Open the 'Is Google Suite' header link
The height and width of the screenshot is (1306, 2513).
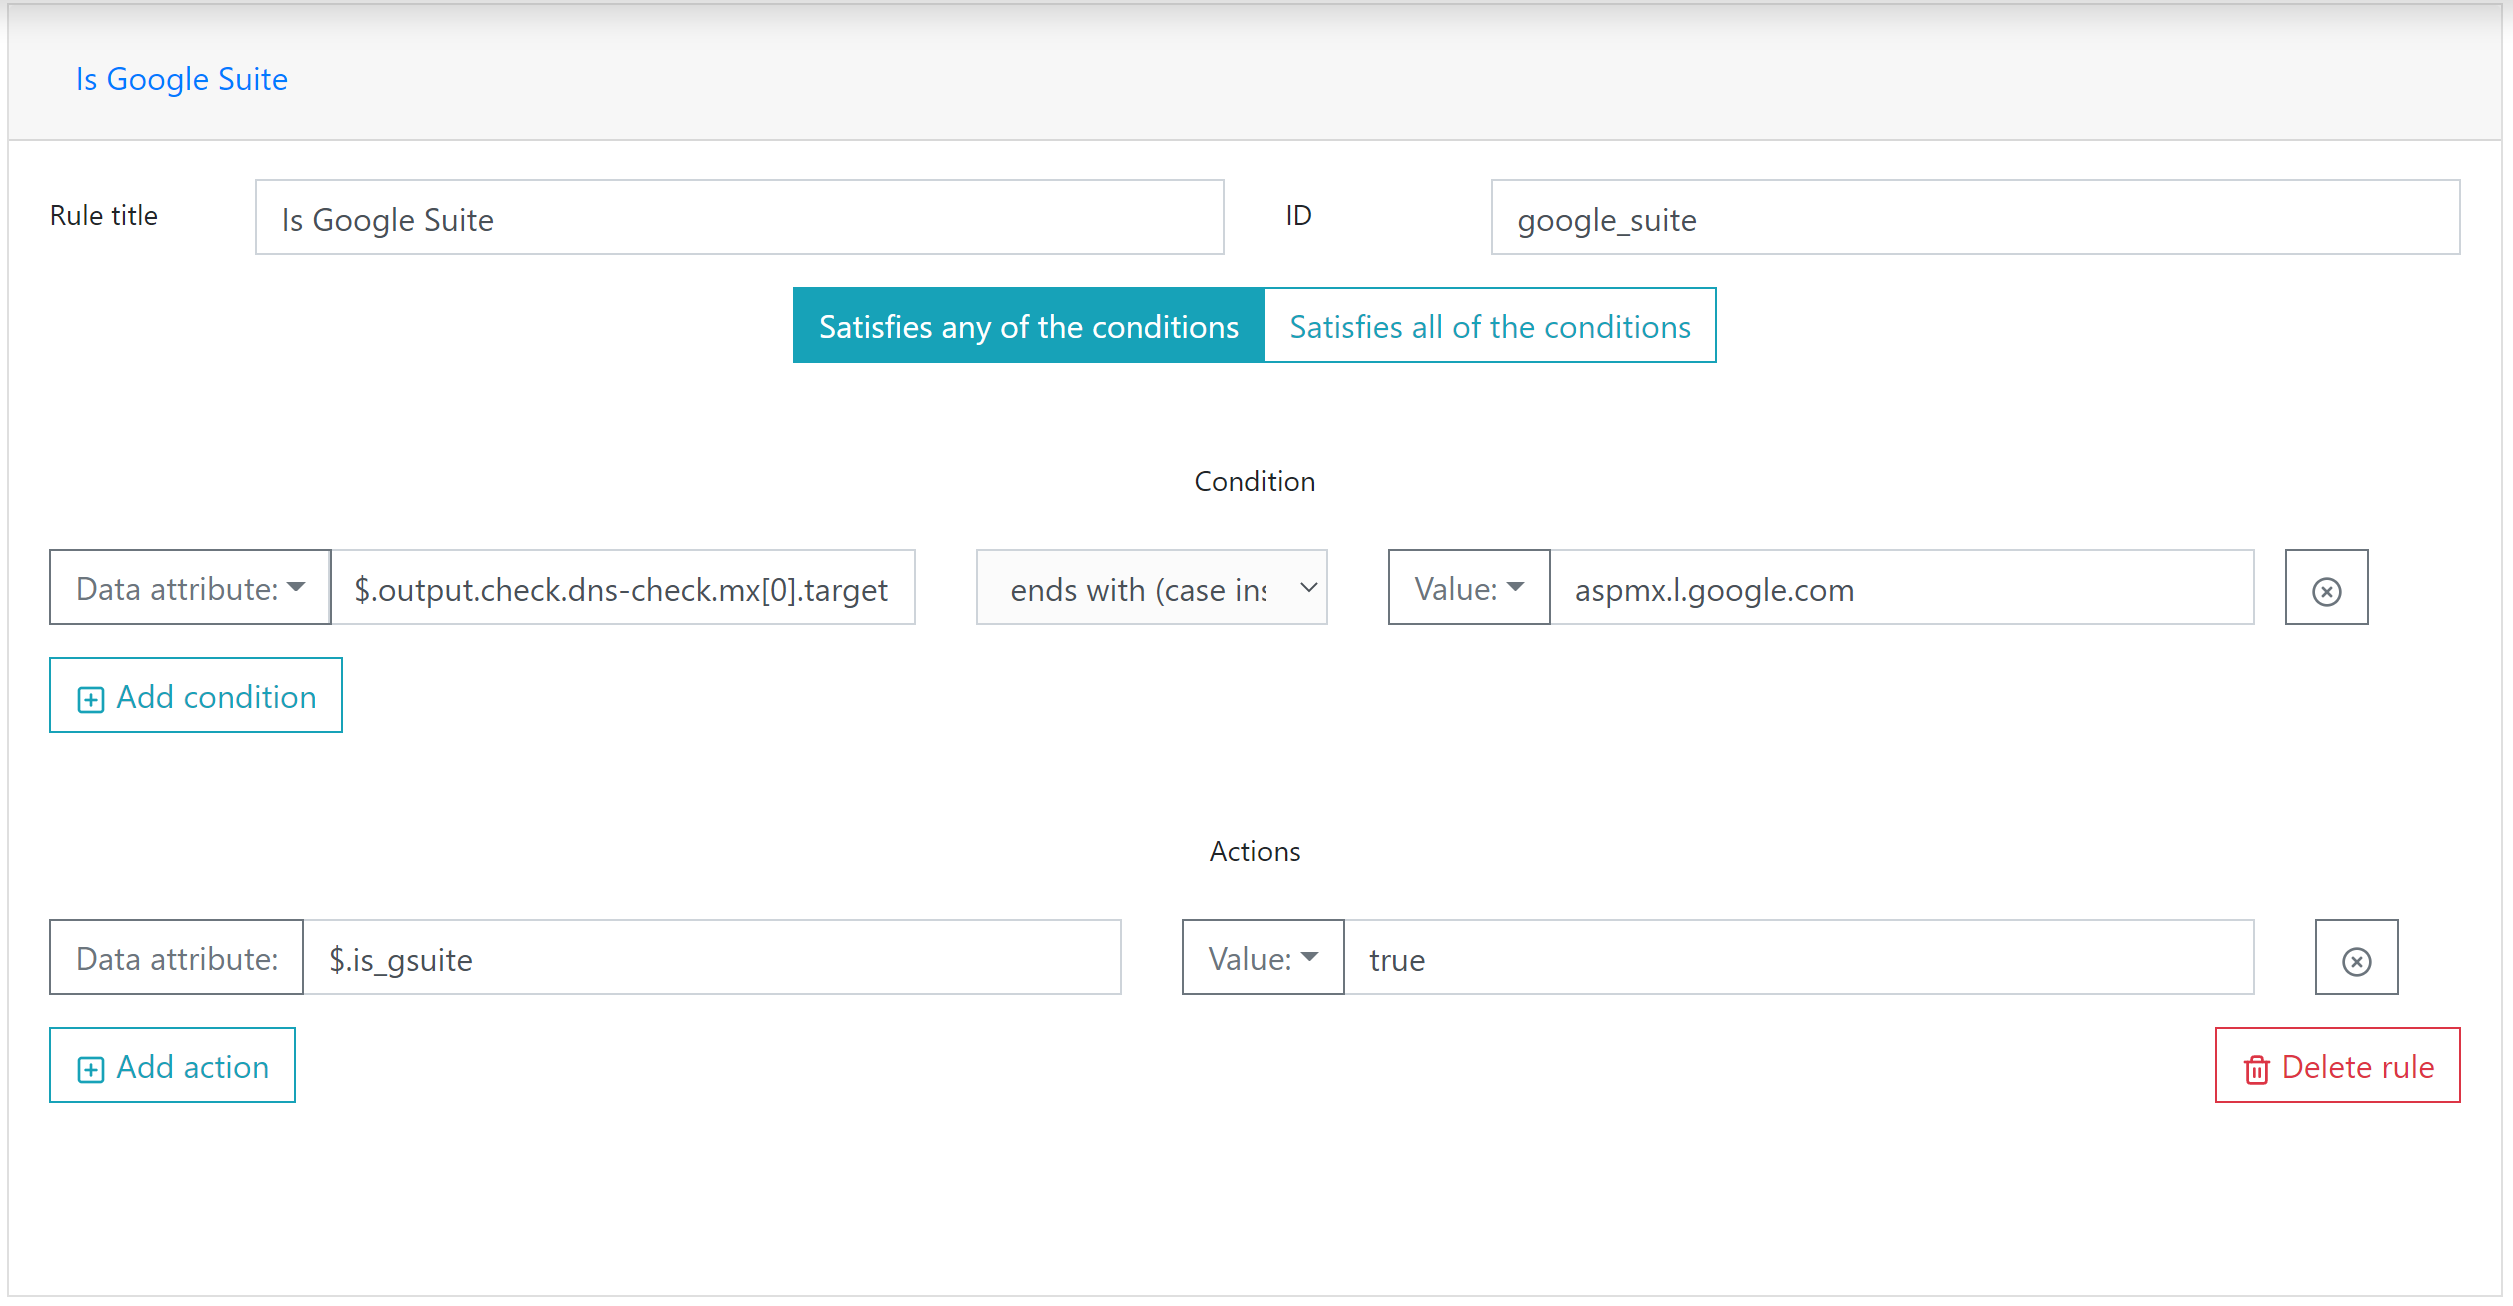coord(182,79)
